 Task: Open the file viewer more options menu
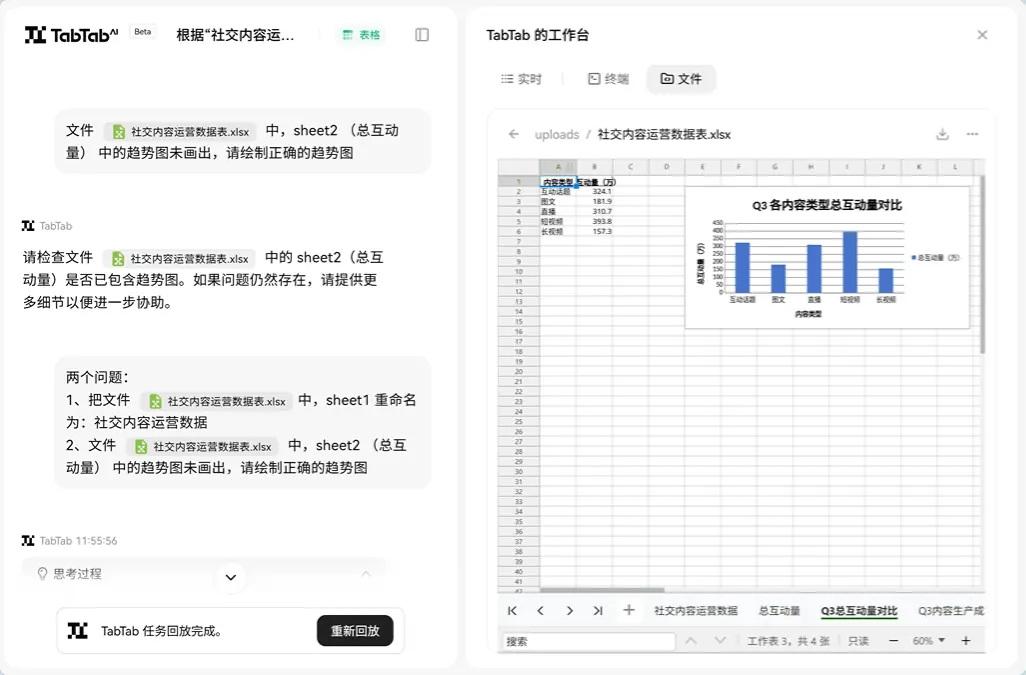(972, 134)
